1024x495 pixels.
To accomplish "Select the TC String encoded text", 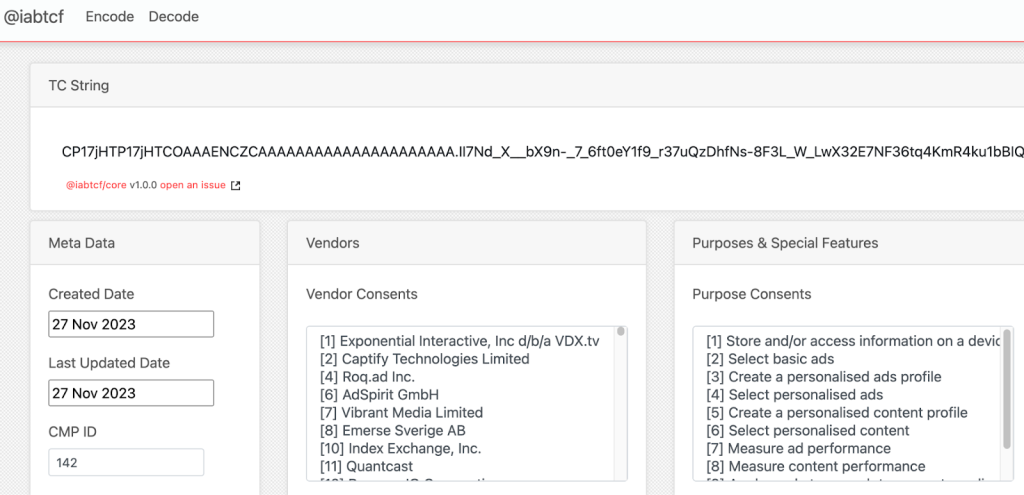I will point(543,152).
